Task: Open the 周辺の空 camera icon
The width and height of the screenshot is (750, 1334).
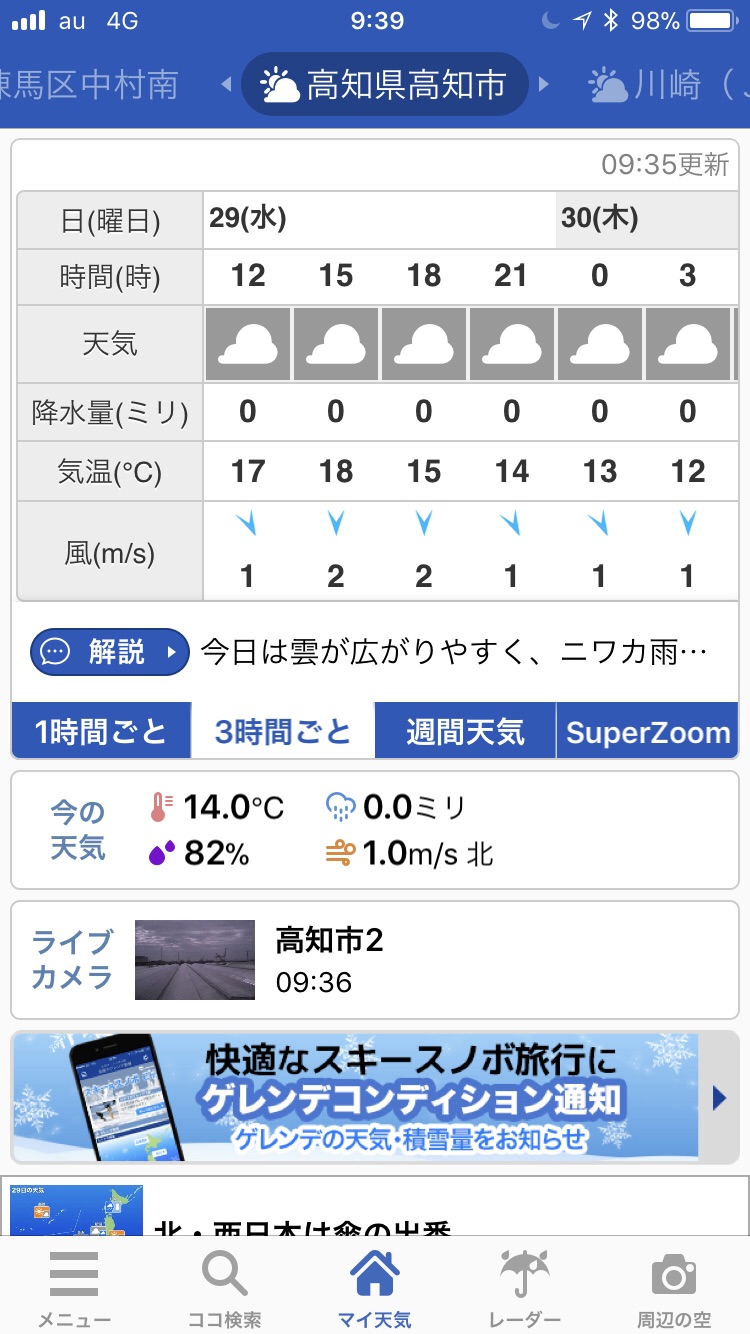Action: [673, 1274]
